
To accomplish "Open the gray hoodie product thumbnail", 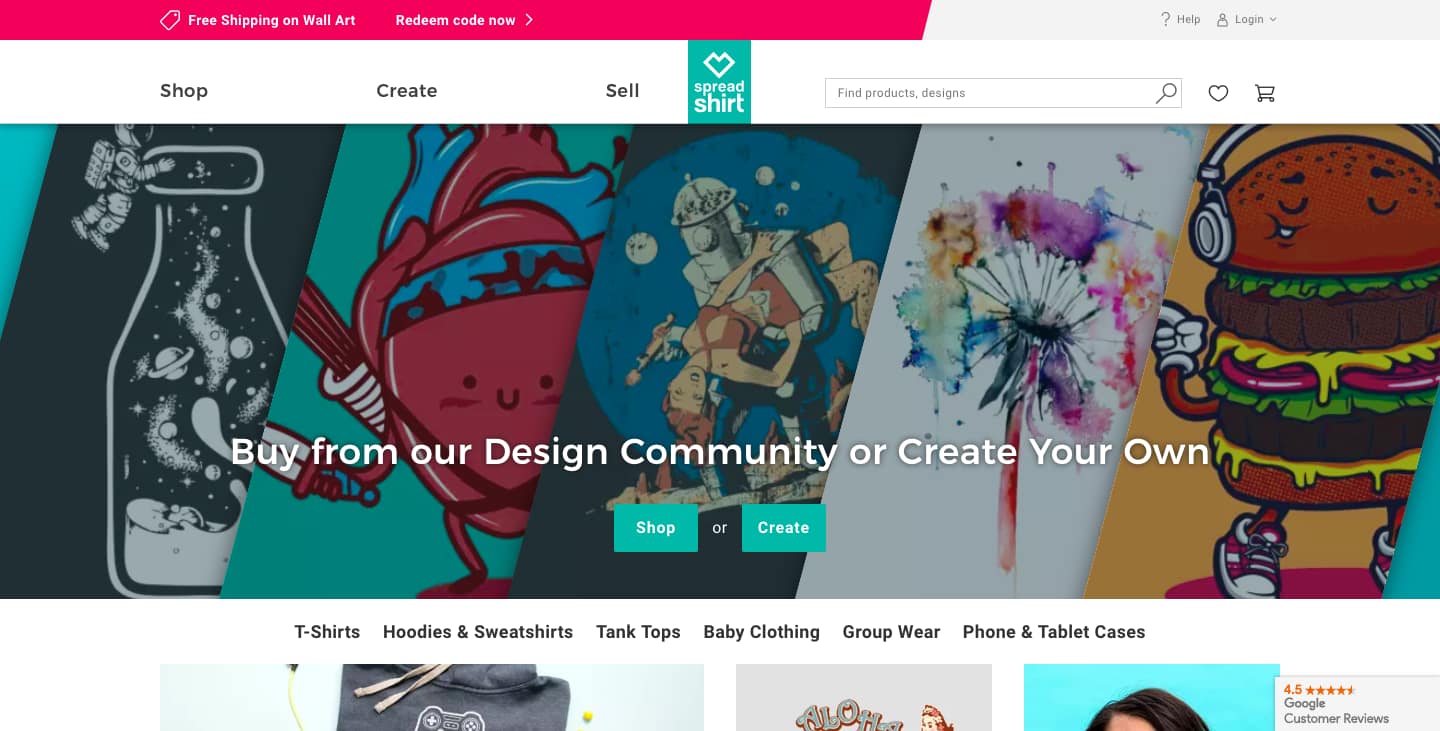I will (x=432, y=697).
